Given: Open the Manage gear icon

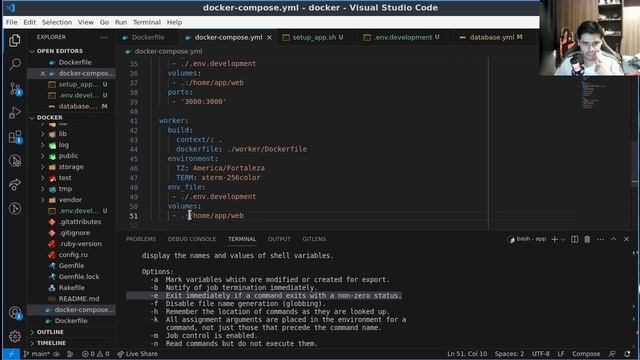Looking at the screenshot, I should coord(15,336).
